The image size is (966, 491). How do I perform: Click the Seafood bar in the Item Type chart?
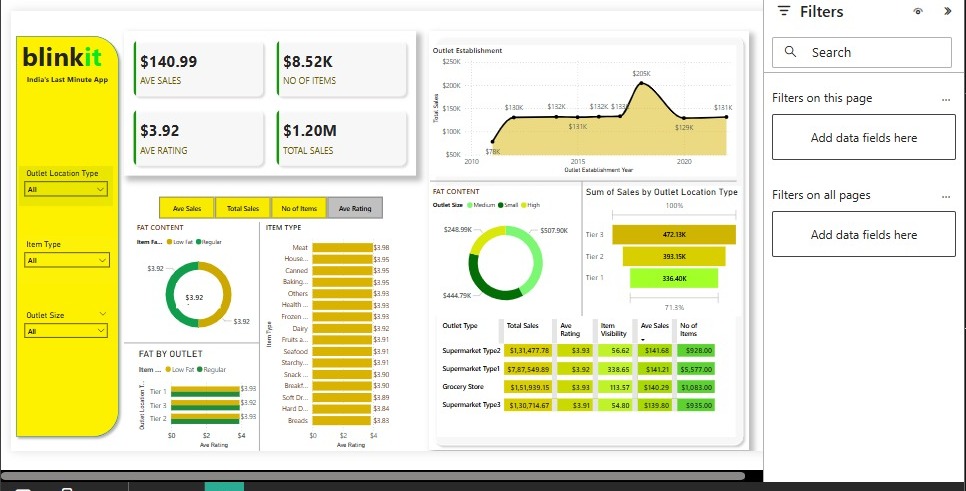[342, 351]
